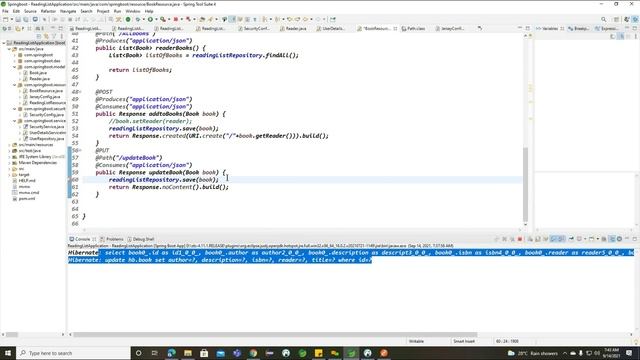Collapse the com.springboot.model package
This screenshot has height=360, width=640.
pos(14,67)
